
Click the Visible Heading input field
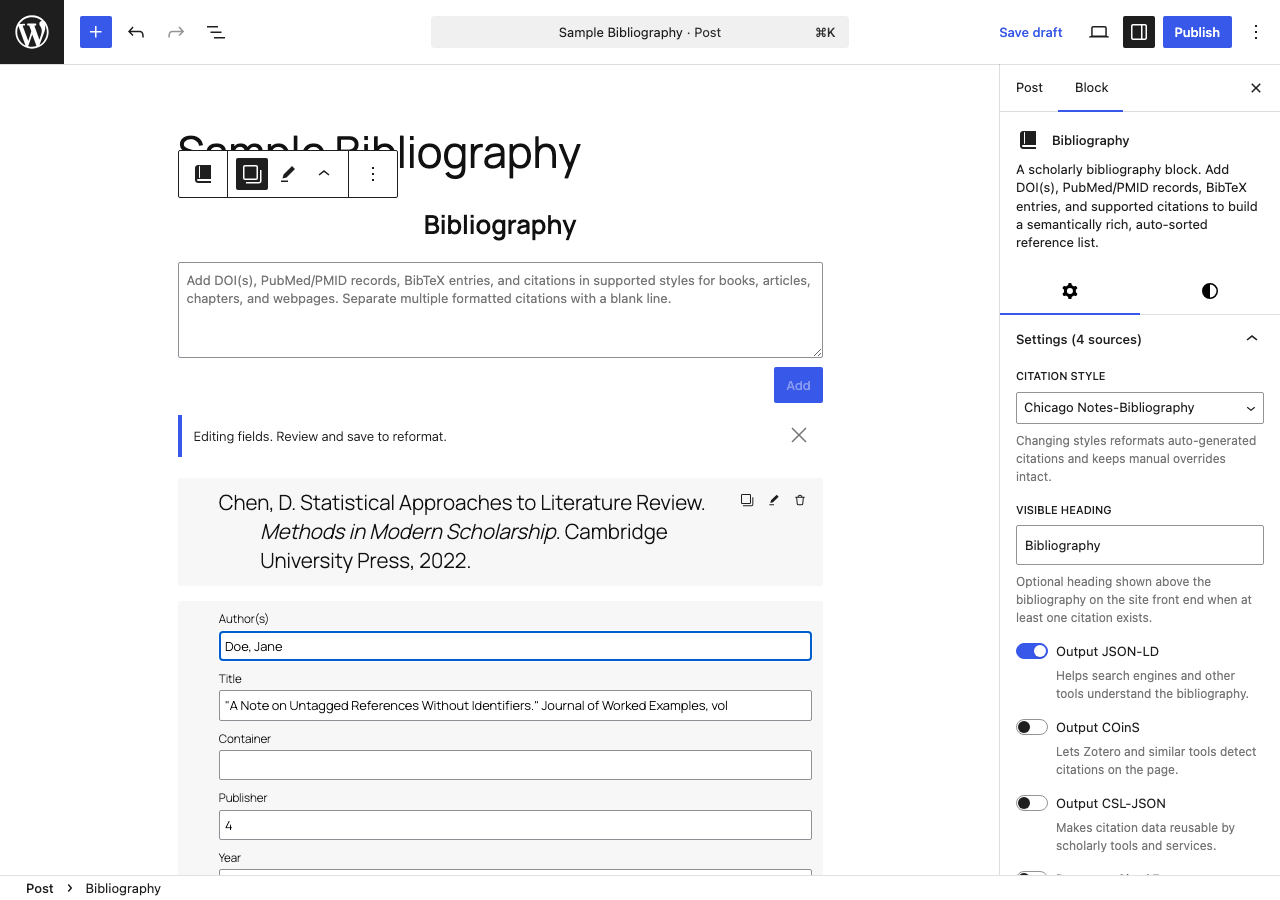click(x=1140, y=545)
